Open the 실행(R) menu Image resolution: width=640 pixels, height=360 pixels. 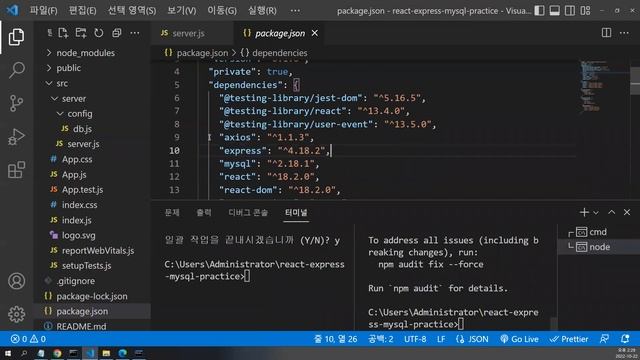coord(262,11)
